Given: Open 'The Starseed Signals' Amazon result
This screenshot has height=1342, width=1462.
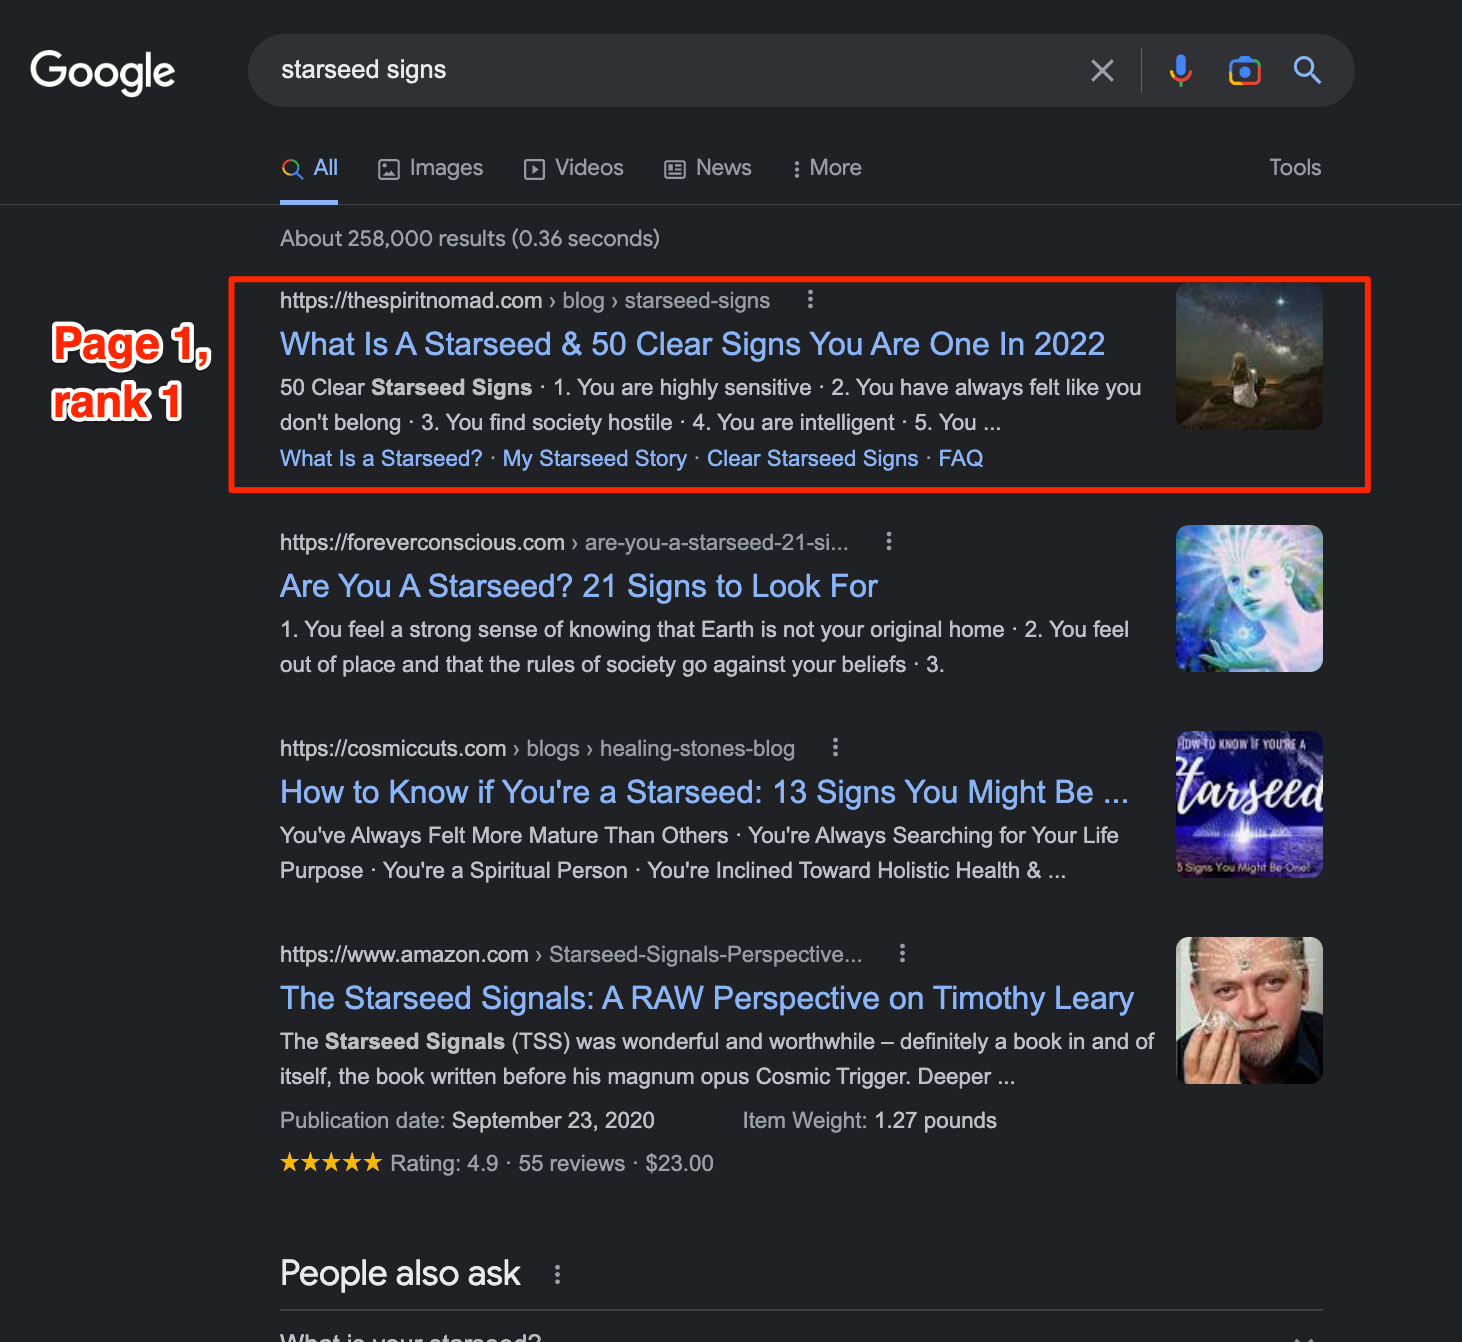Looking at the screenshot, I should (x=707, y=998).
